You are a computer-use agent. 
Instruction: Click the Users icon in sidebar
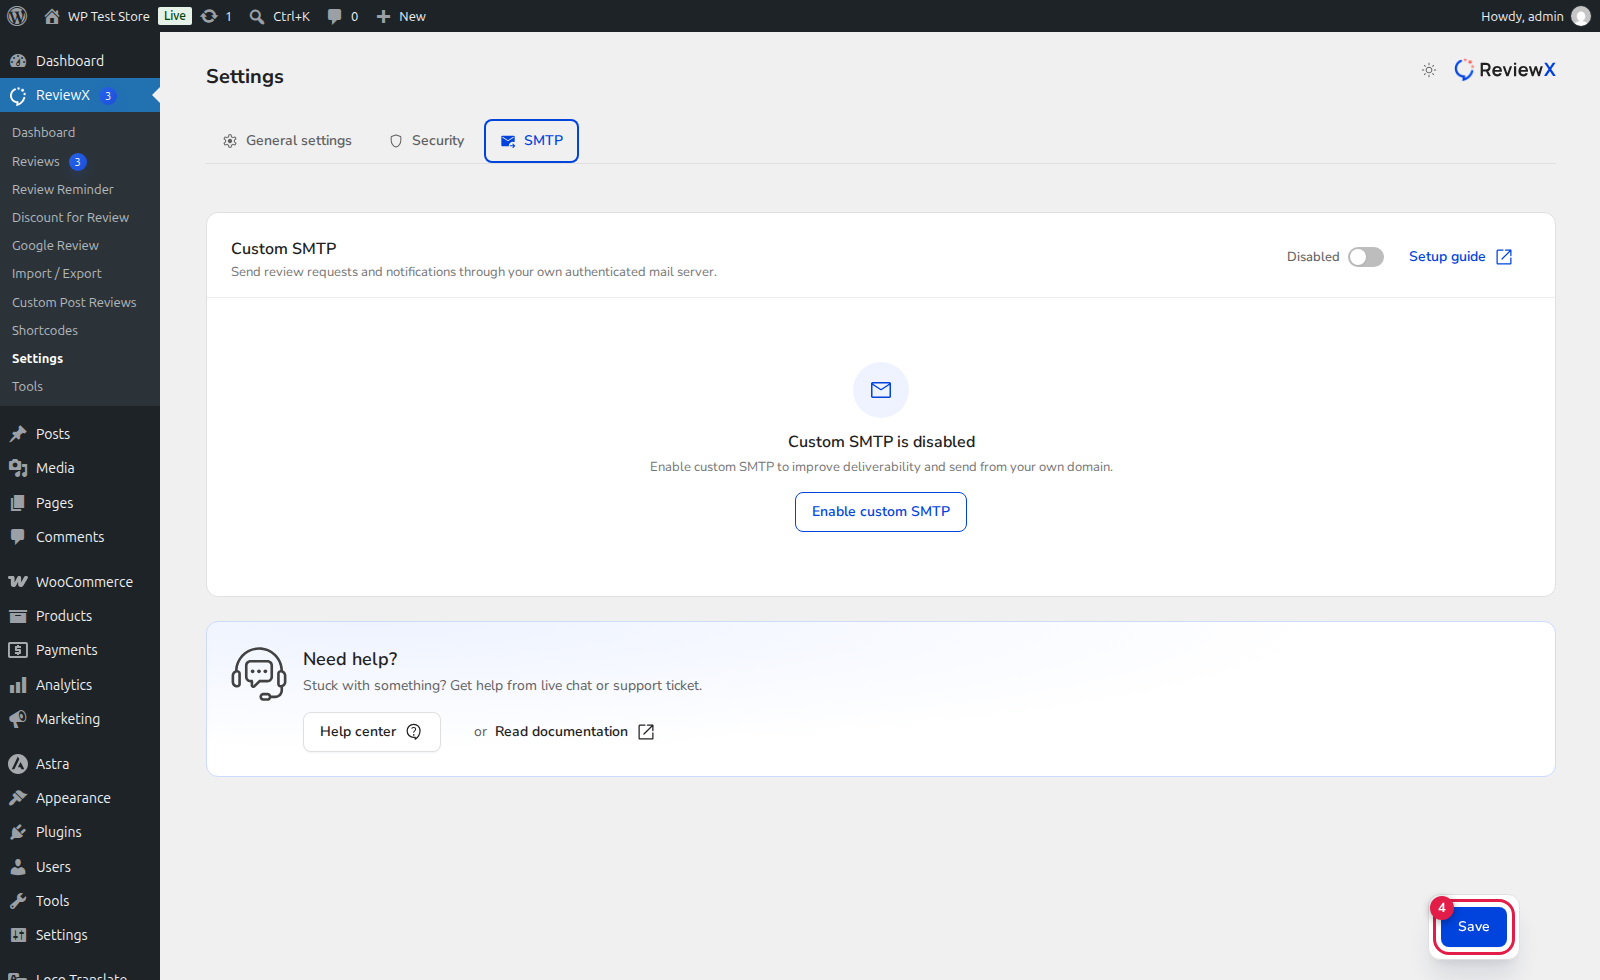tap(18, 867)
